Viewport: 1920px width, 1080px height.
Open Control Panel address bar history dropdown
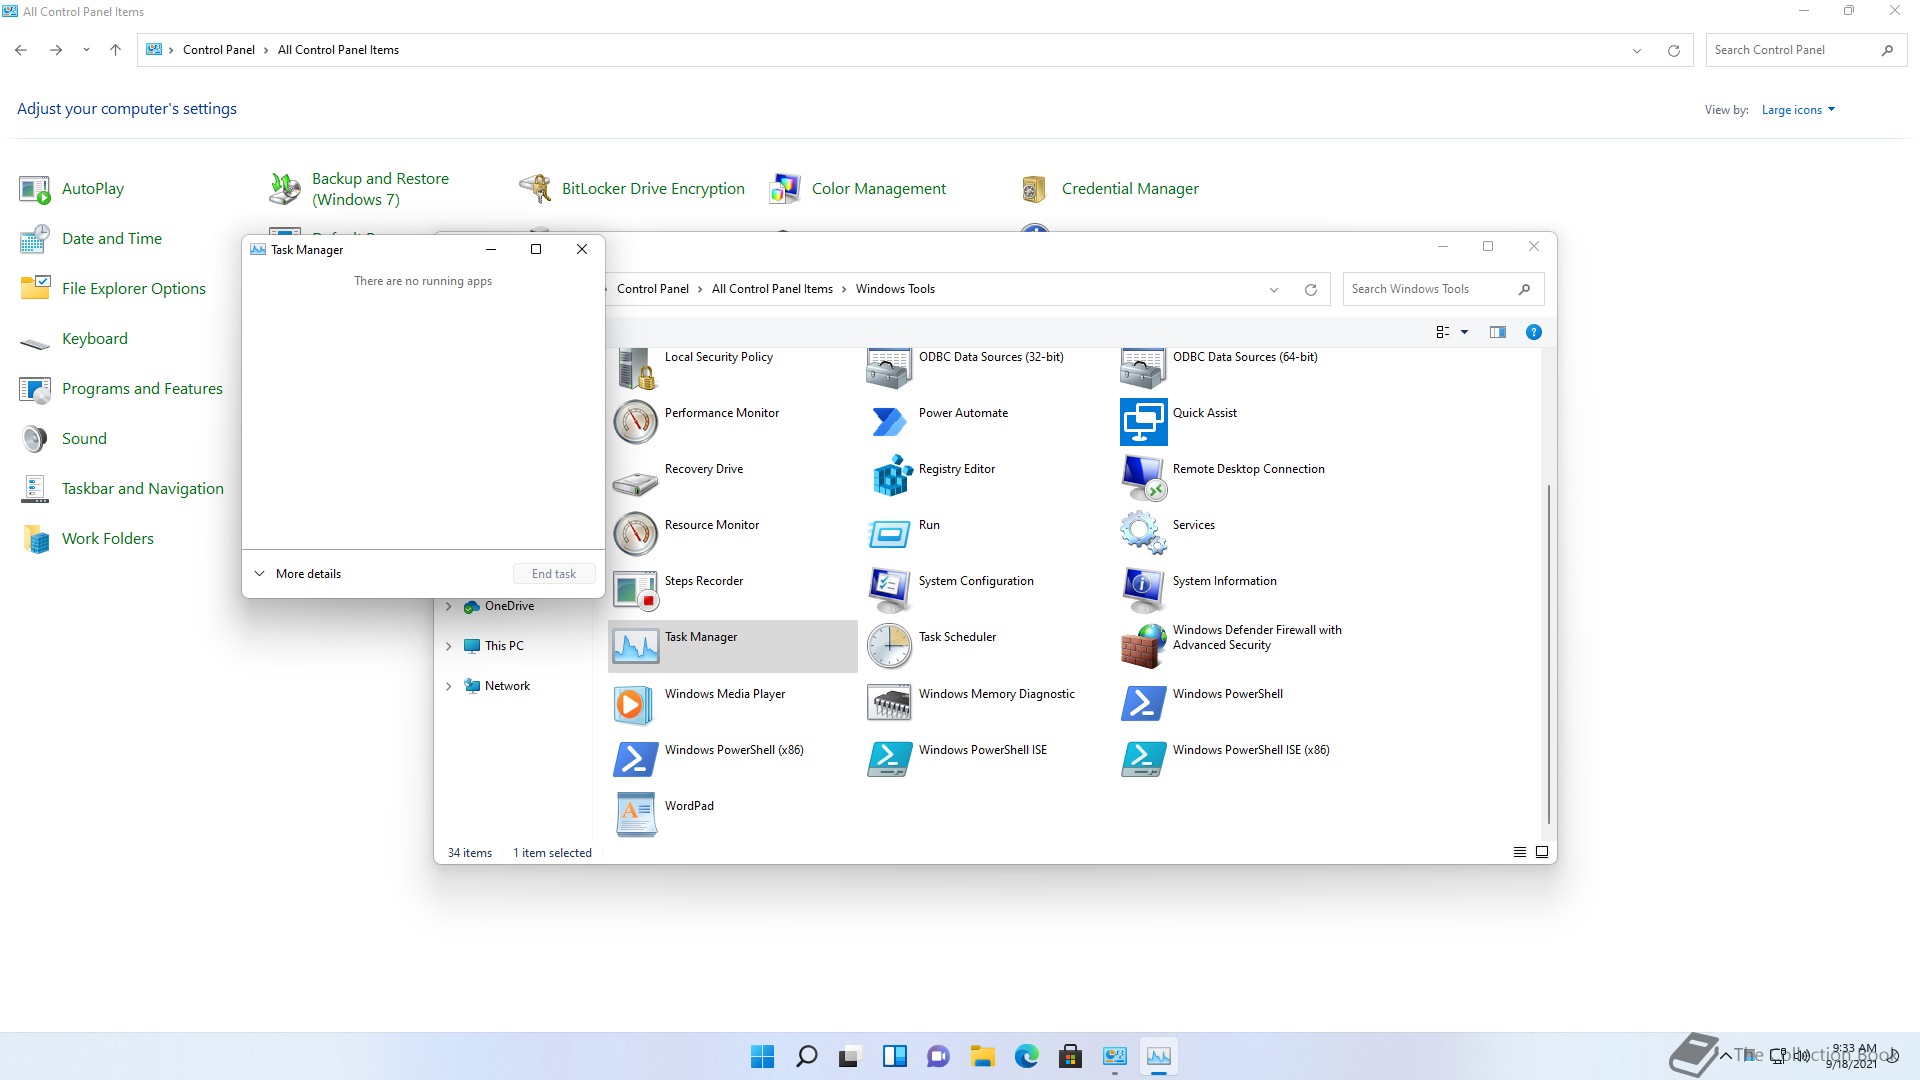click(x=1637, y=51)
